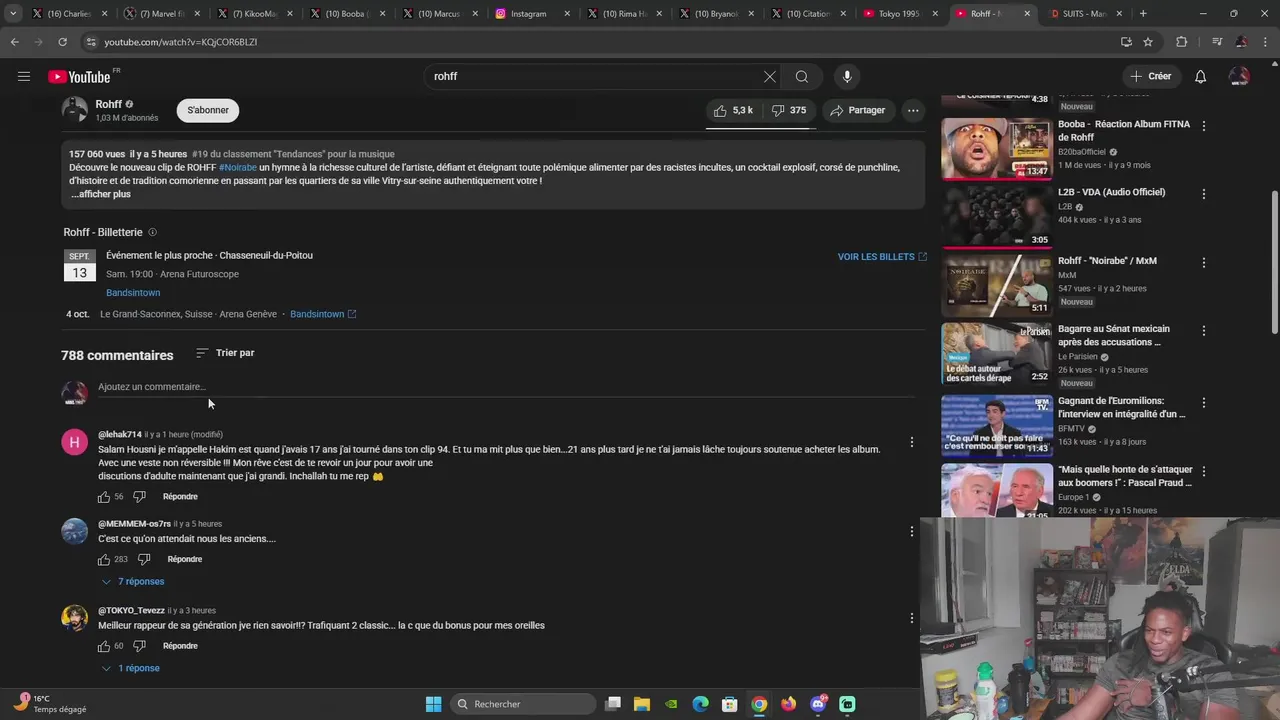Click the weather widget showing 16°C
The image size is (1280, 720).
coord(52,704)
